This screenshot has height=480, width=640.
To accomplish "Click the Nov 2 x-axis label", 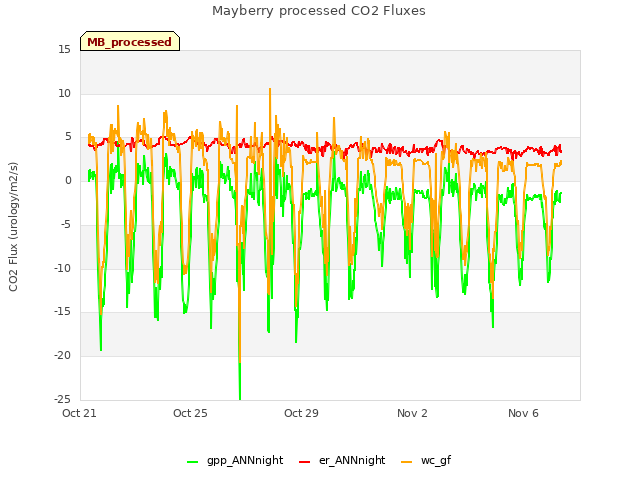I will click(412, 413).
